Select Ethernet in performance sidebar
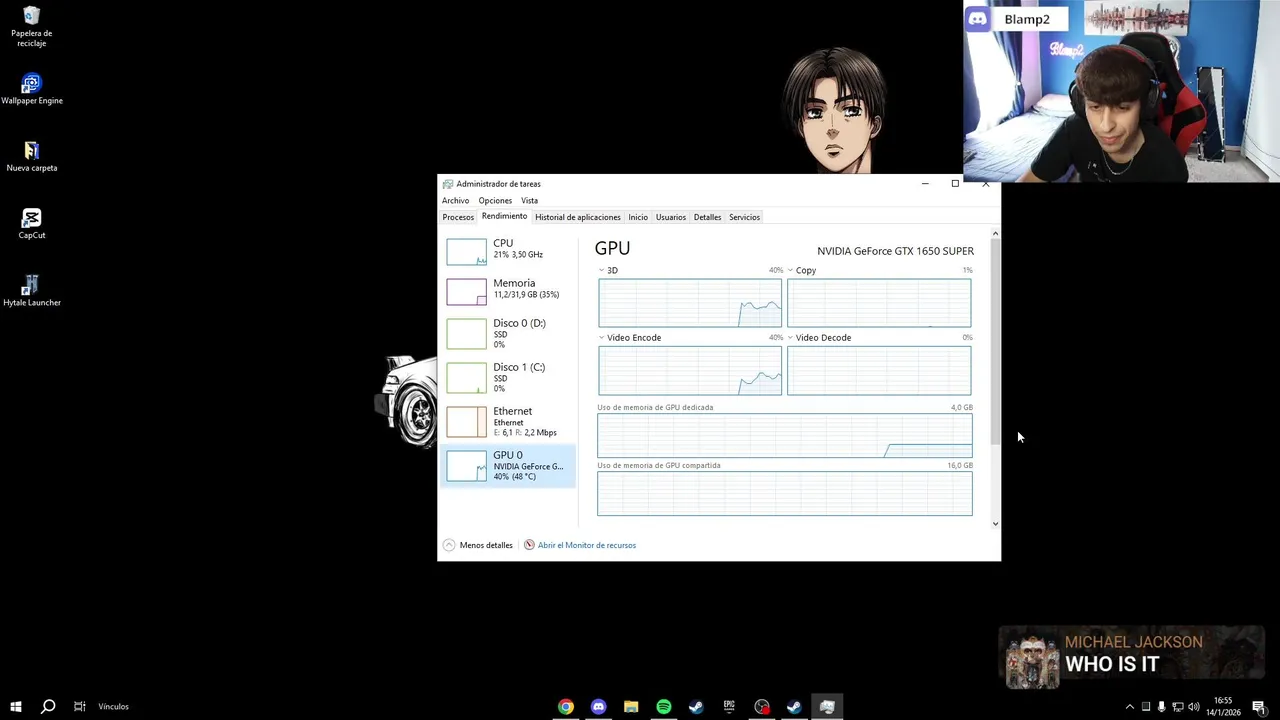 (509, 421)
